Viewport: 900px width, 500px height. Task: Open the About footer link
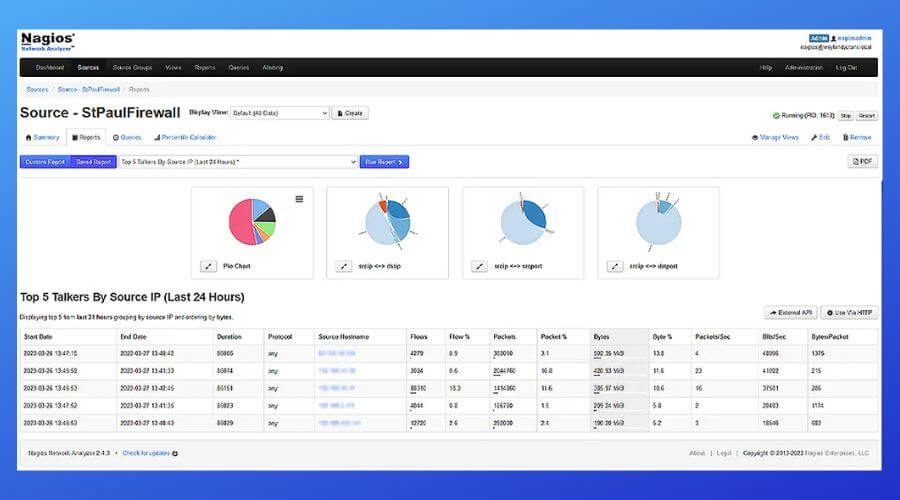697,454
